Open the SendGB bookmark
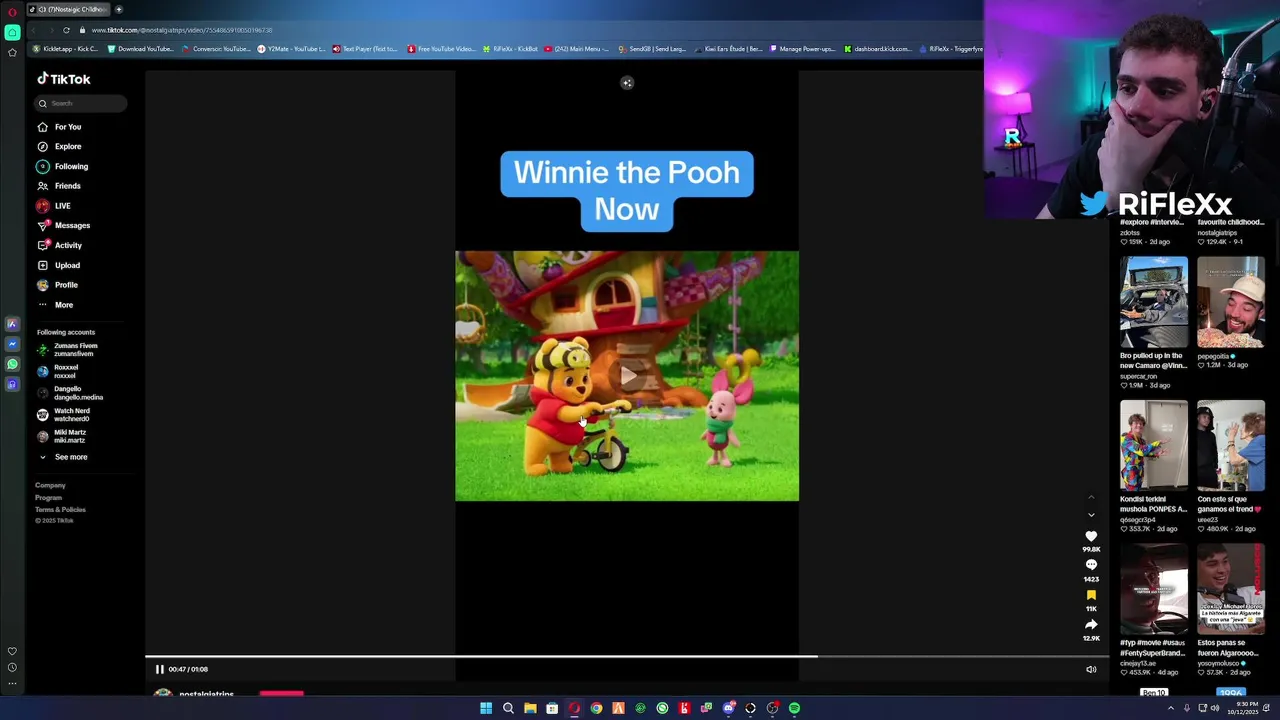 pos(653,49)
